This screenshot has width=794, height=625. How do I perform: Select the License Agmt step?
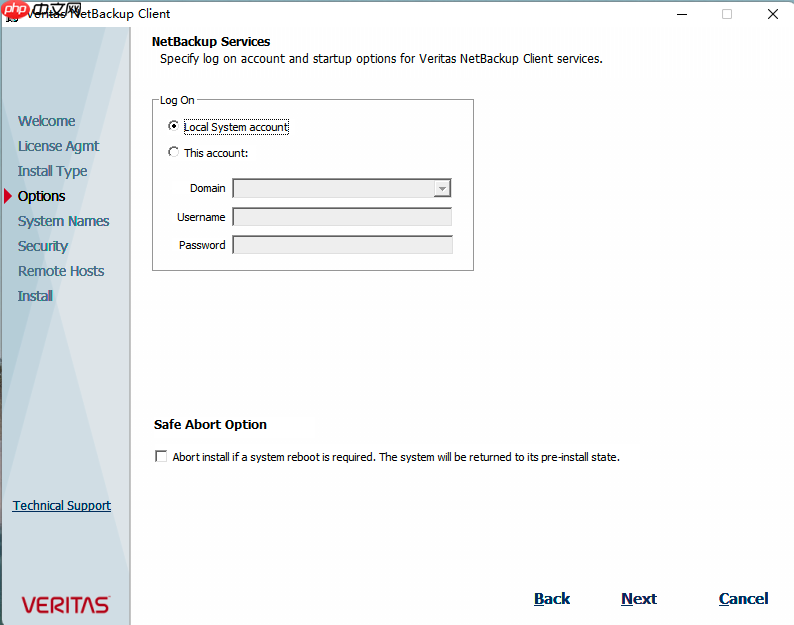pos(58,146)
